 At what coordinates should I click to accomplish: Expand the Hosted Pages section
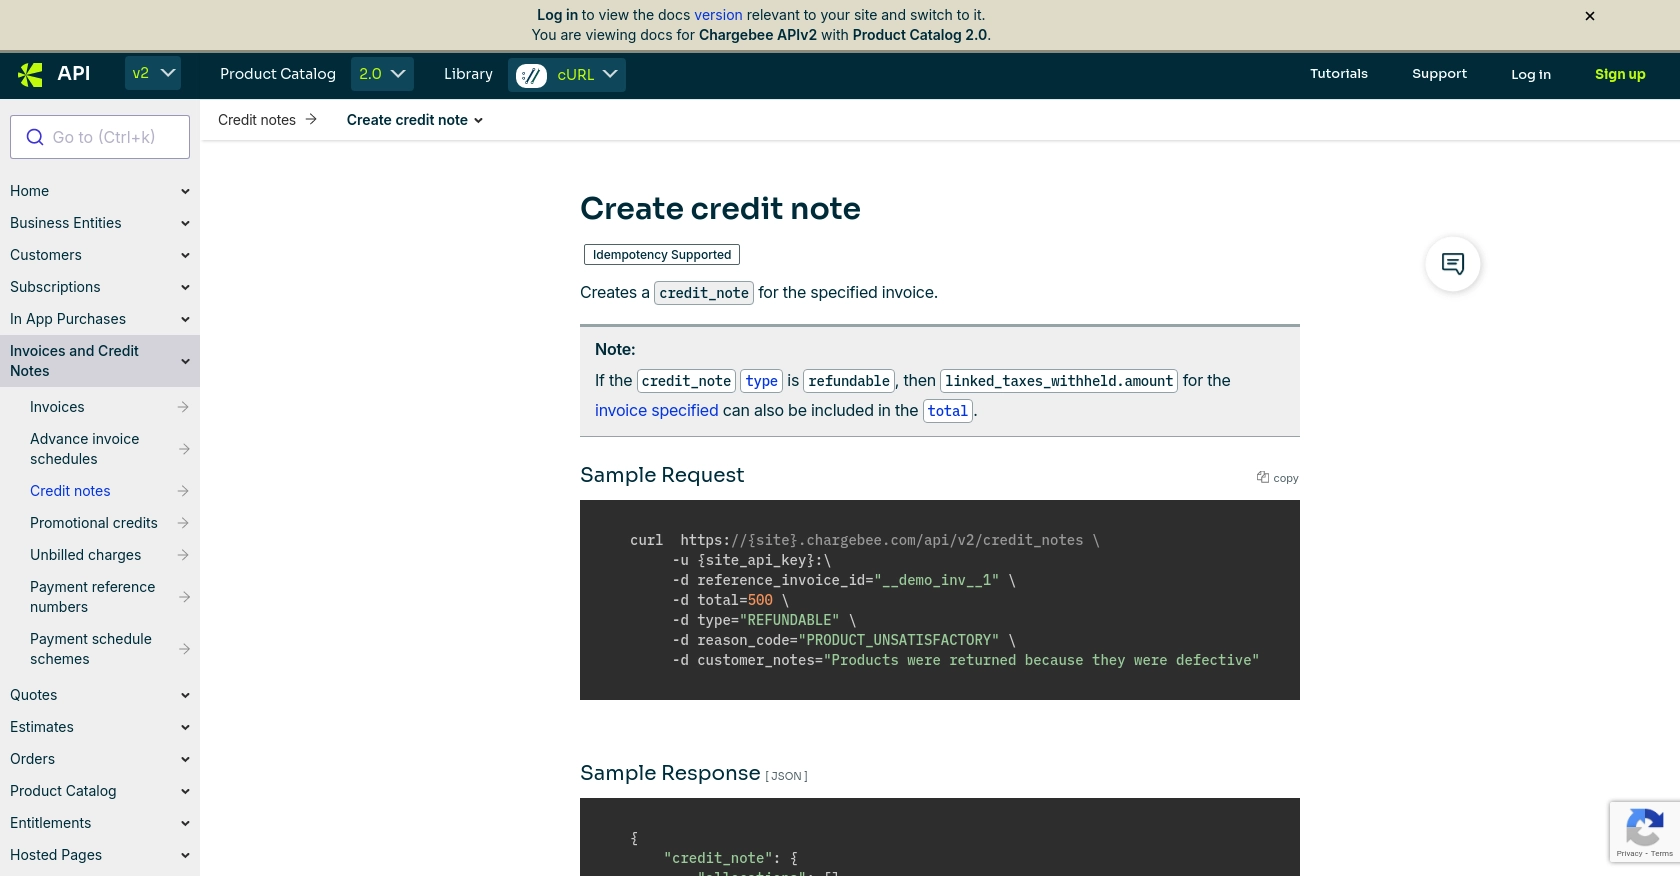click(x=185, y=855)
